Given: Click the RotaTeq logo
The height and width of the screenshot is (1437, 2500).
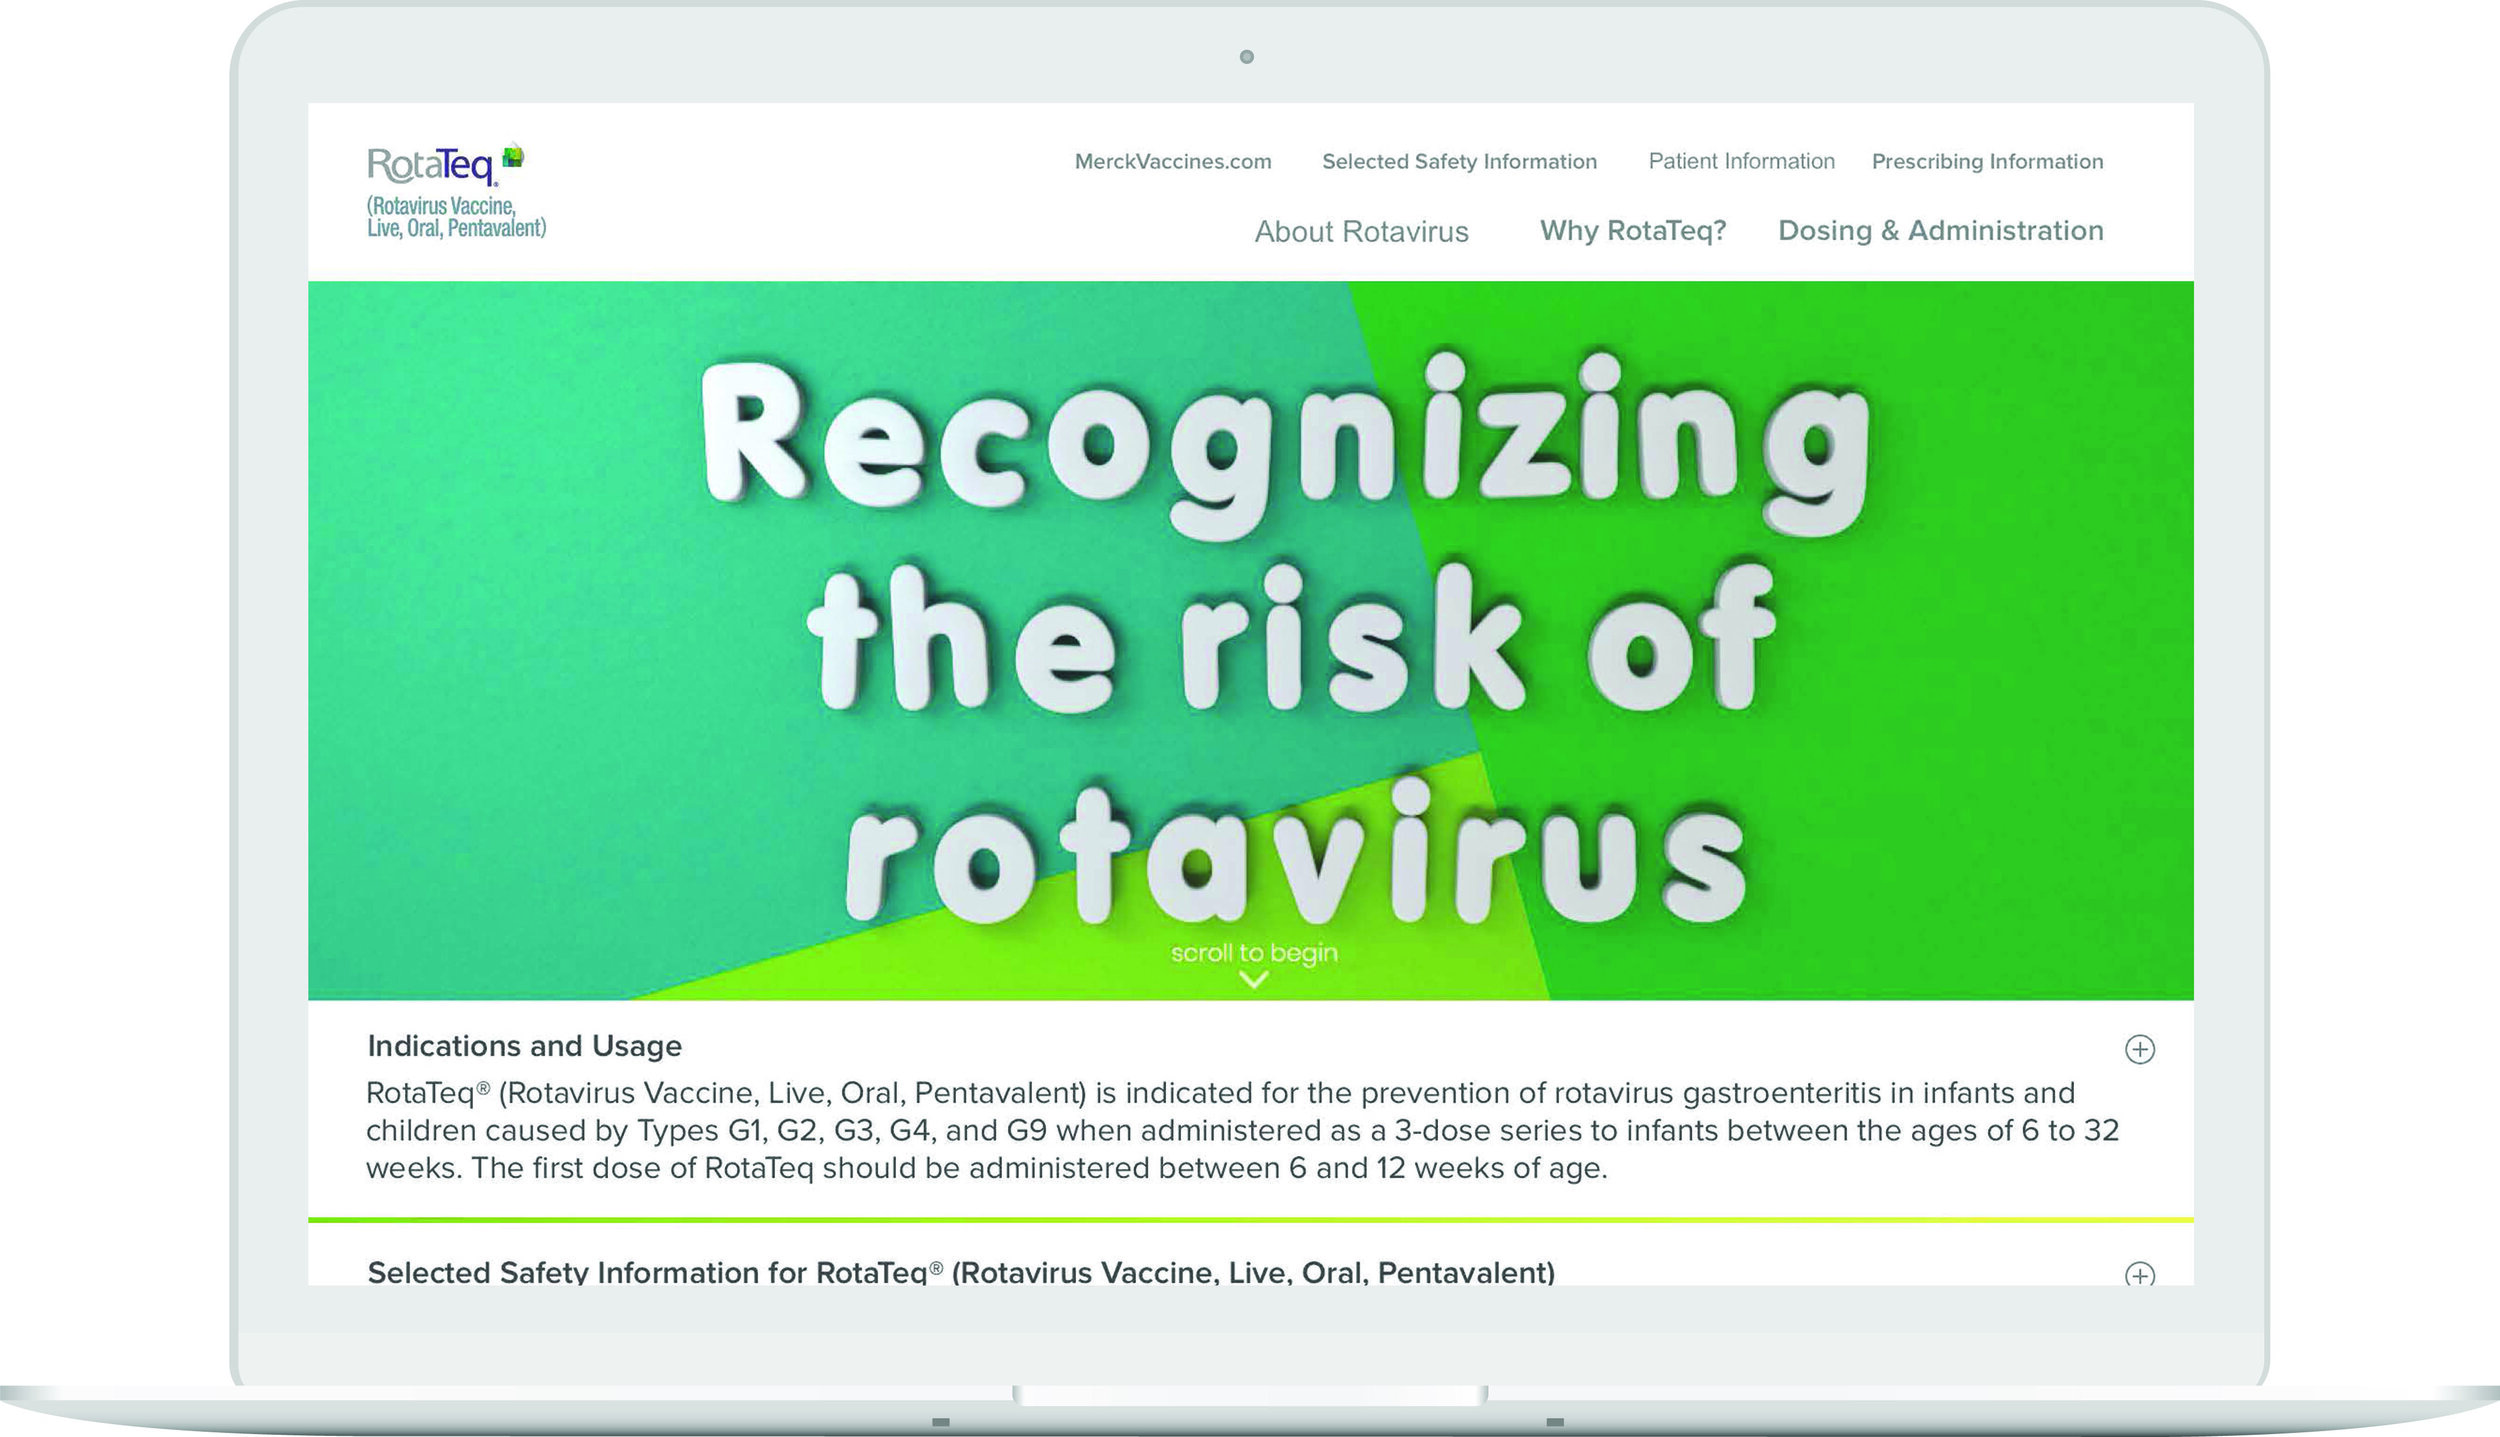Looking at the screenshot, I should click(446, 164).
